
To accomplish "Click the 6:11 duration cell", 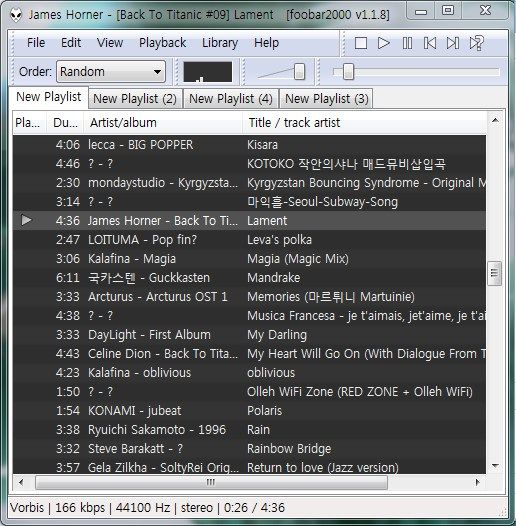I will pyautogui.click(x=68, y=278).
